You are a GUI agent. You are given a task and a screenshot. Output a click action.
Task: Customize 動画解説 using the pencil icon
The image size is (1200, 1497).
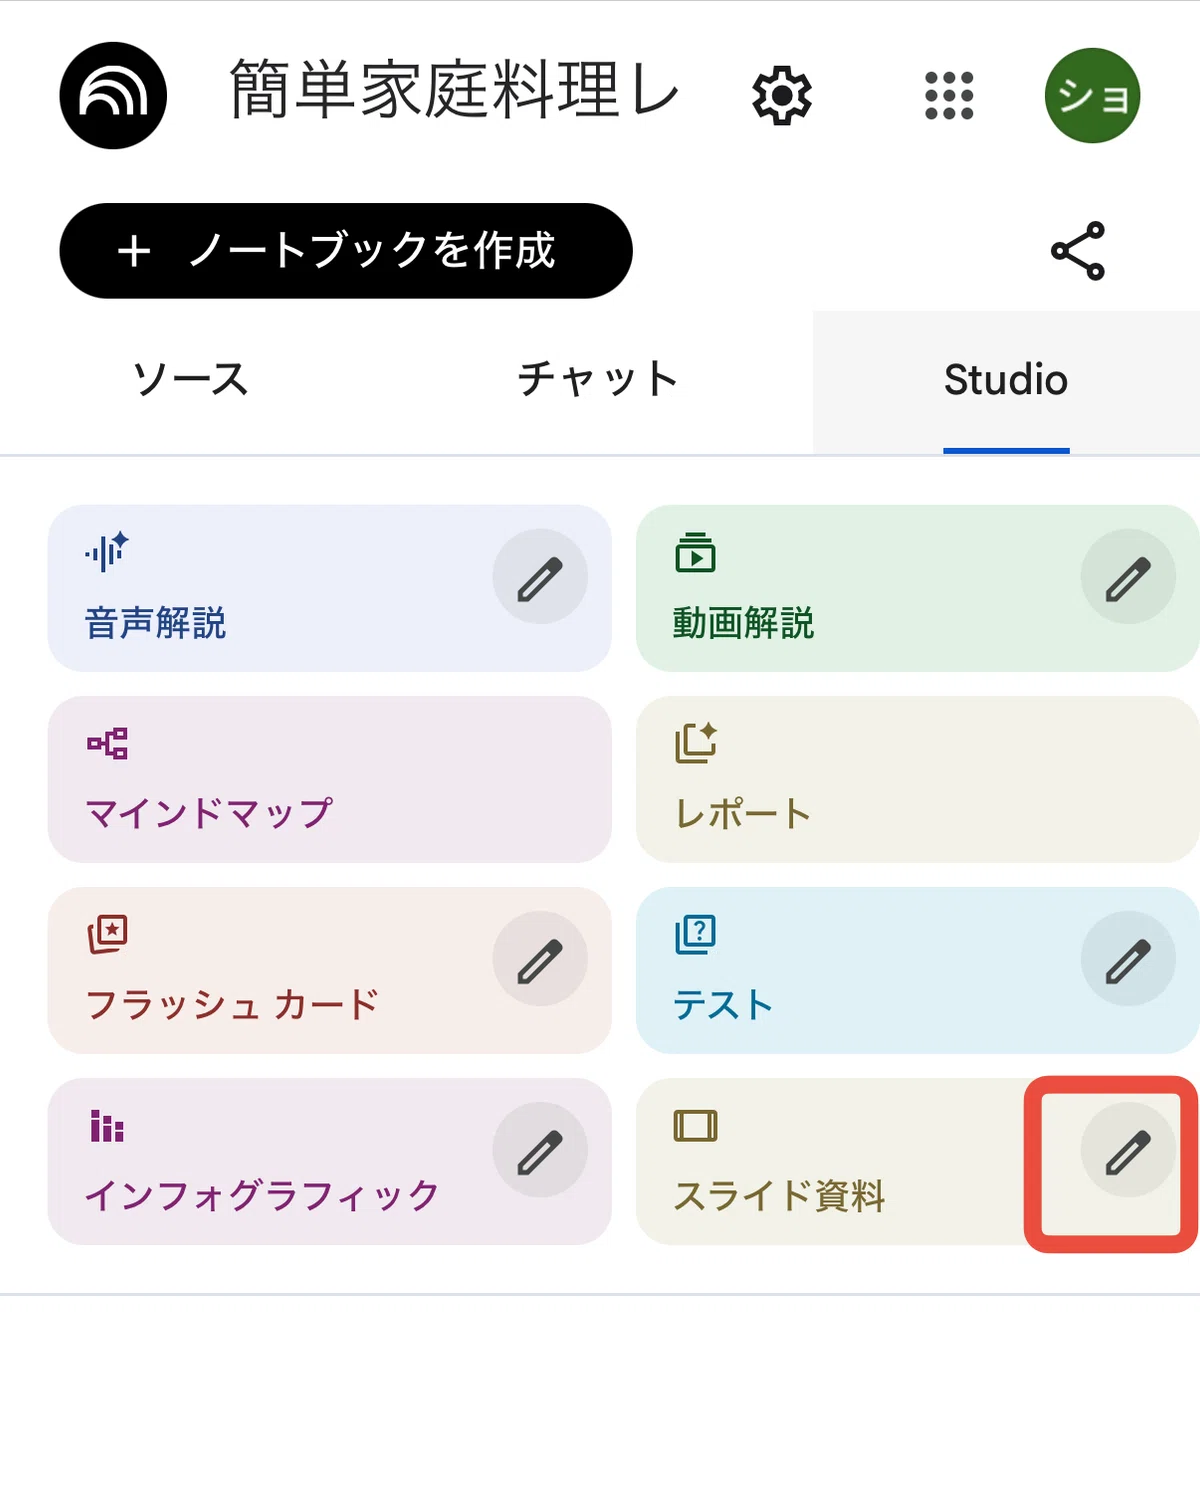(1128, 577)
